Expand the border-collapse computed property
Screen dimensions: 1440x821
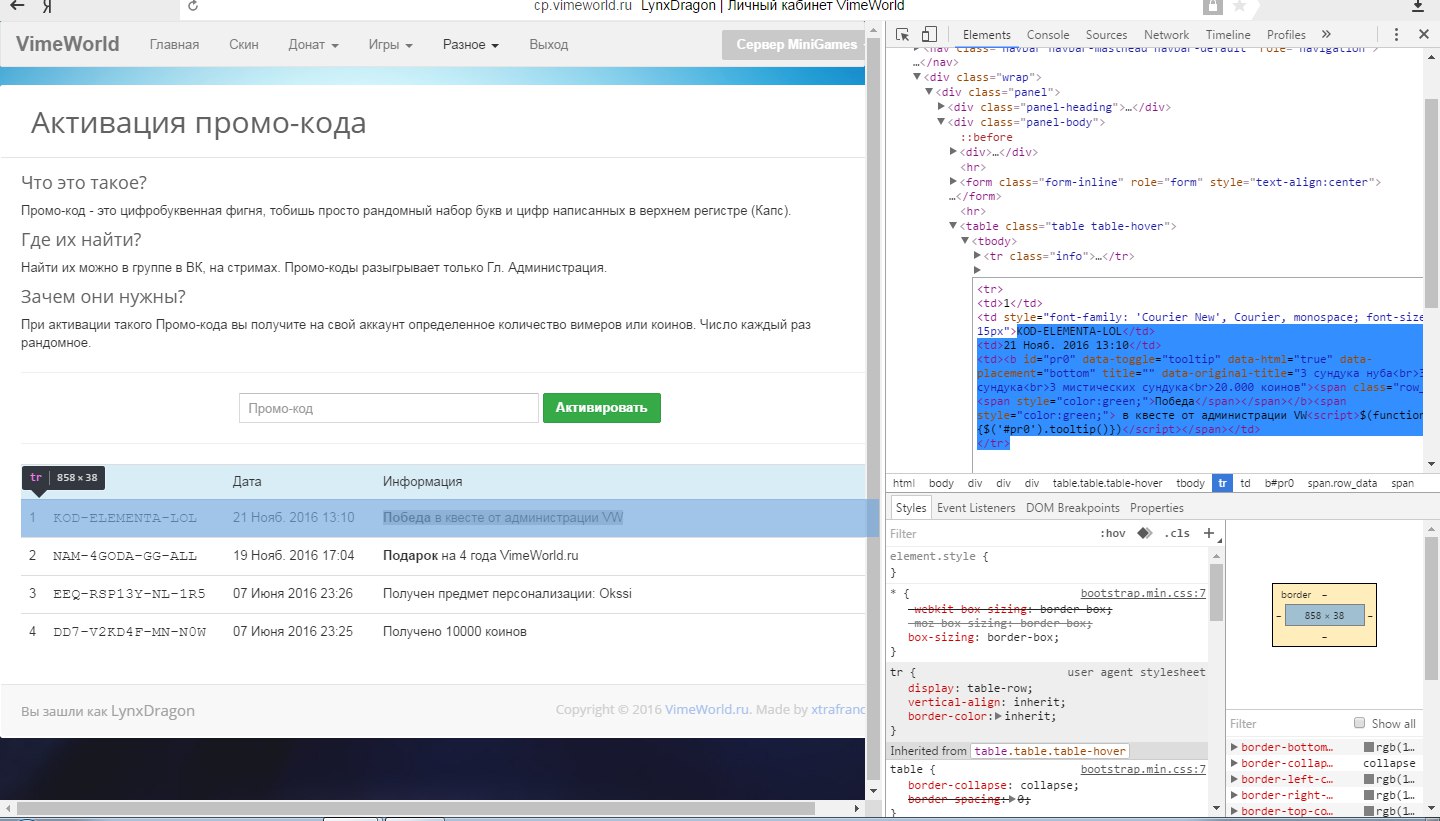tap(1234, 763)
